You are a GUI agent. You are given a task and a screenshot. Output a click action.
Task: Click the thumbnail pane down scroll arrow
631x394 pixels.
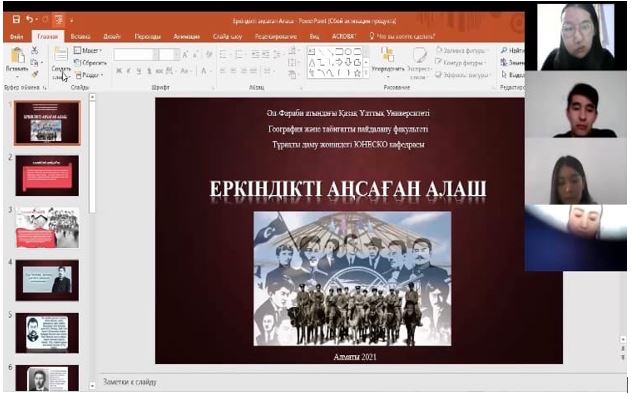tap(92, 386)
